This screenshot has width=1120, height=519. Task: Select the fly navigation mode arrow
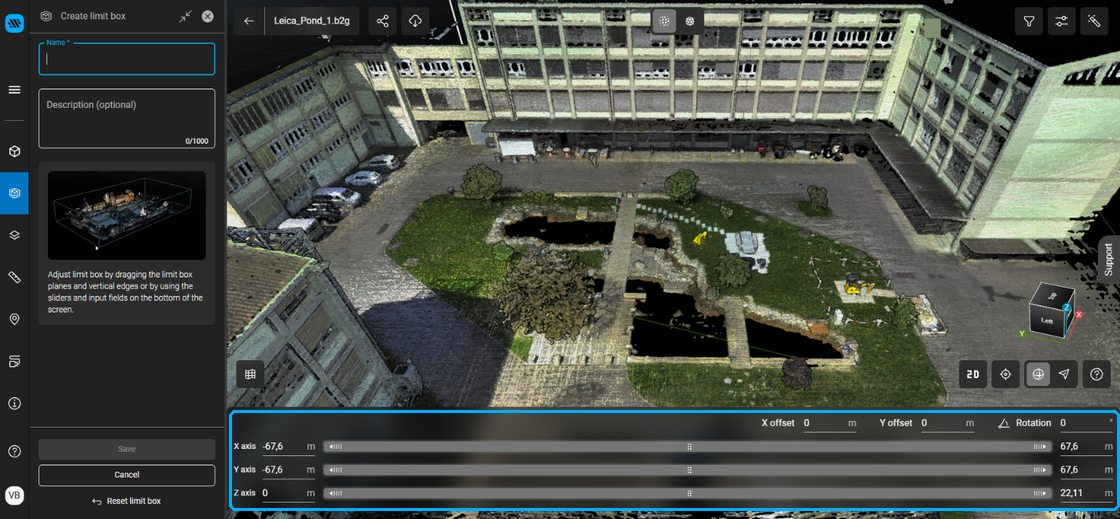coord(1064,374)
